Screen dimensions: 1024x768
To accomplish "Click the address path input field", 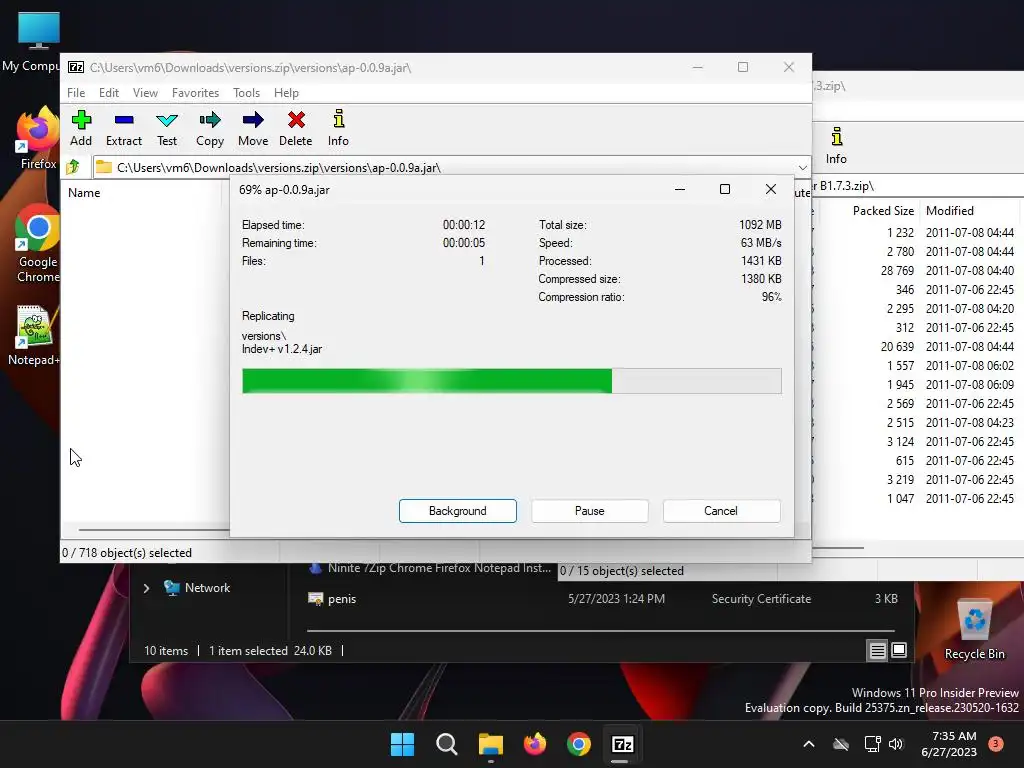I will [451, 168].
